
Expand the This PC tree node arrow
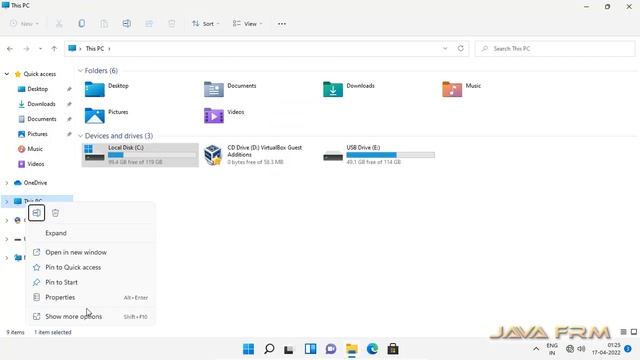pos(7,201)
